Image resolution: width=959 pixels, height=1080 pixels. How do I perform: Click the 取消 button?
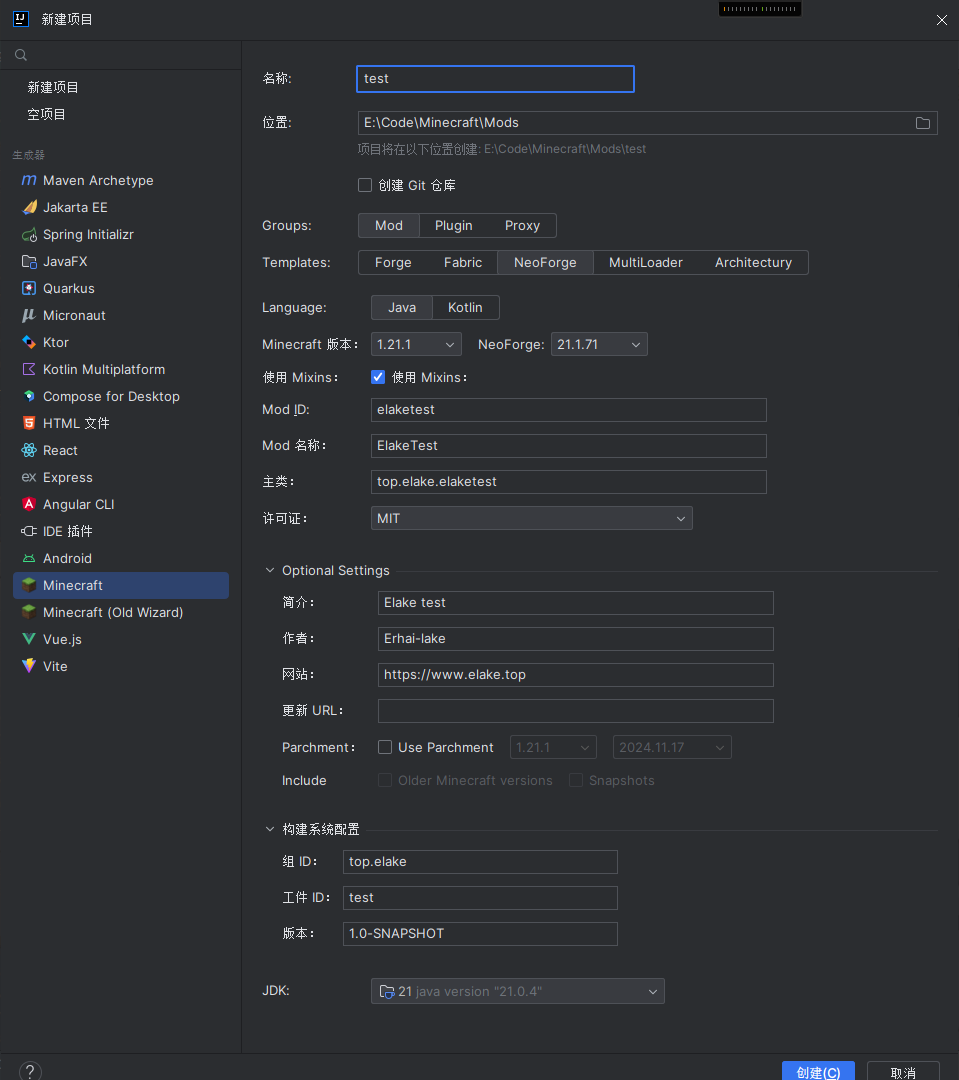point(903,1071)
